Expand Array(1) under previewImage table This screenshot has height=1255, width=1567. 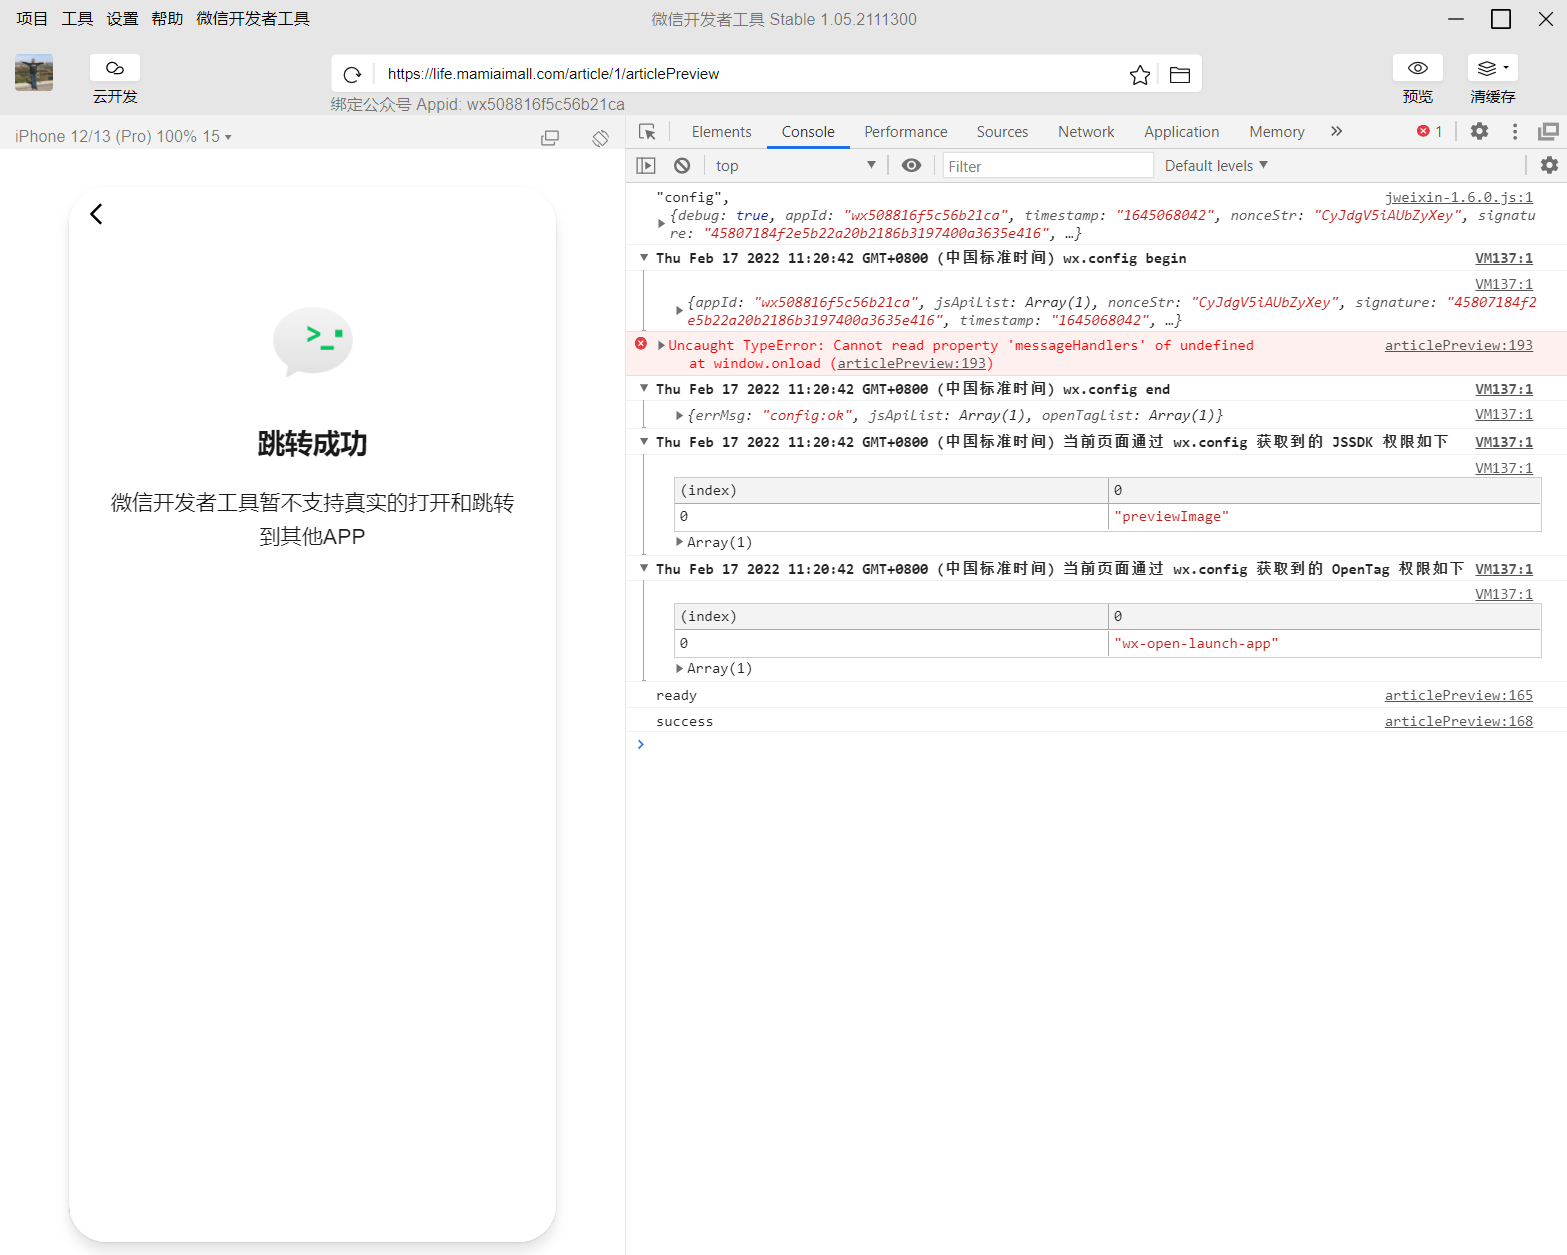click(680, 542)
